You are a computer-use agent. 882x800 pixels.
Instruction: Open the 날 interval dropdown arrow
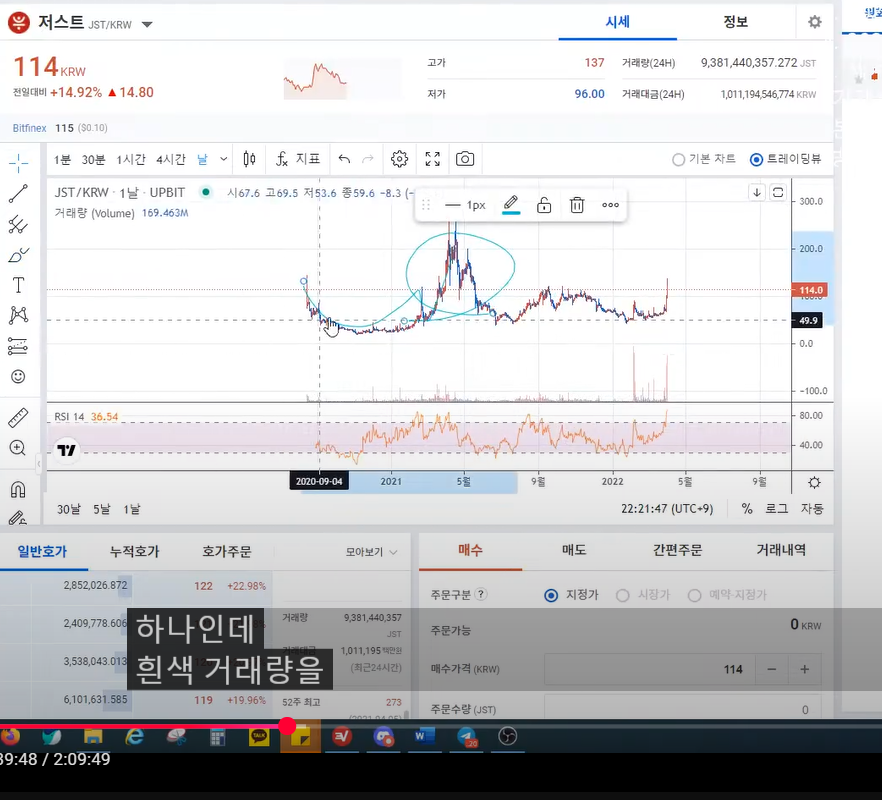pos(223,159)
